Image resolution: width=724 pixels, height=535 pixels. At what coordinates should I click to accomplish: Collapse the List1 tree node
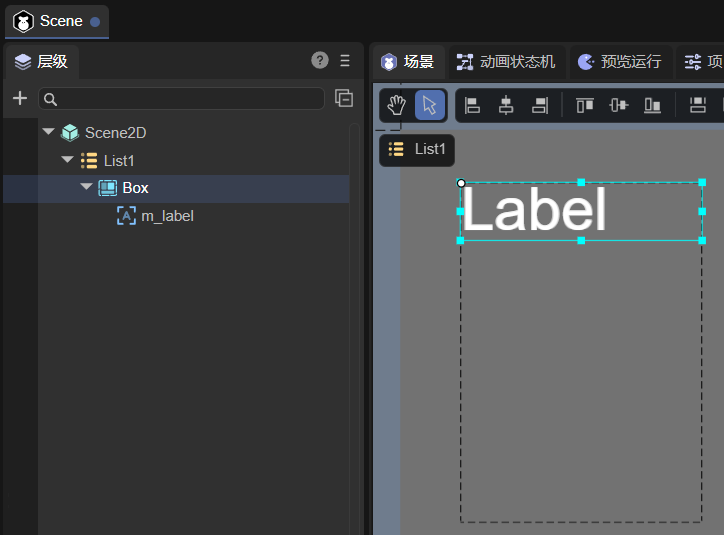[x=67, y=160]
